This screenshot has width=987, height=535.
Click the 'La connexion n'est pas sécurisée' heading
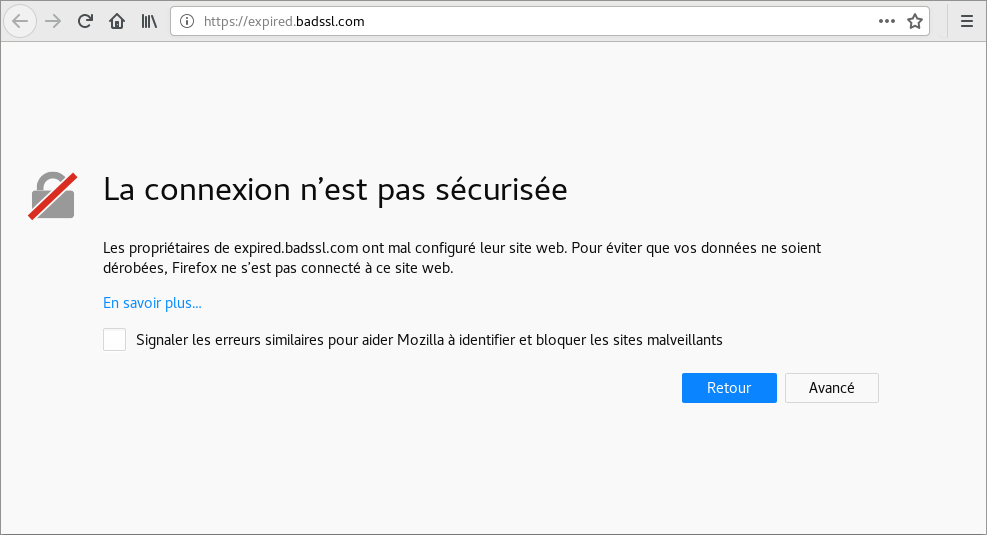[x=335, y=190]
